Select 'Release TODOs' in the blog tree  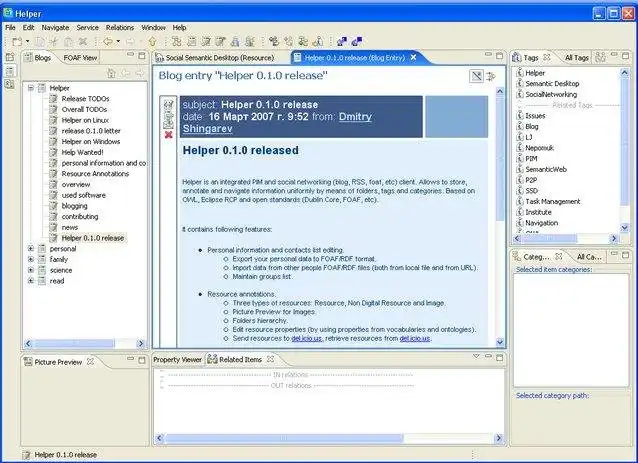pos(85,98)
